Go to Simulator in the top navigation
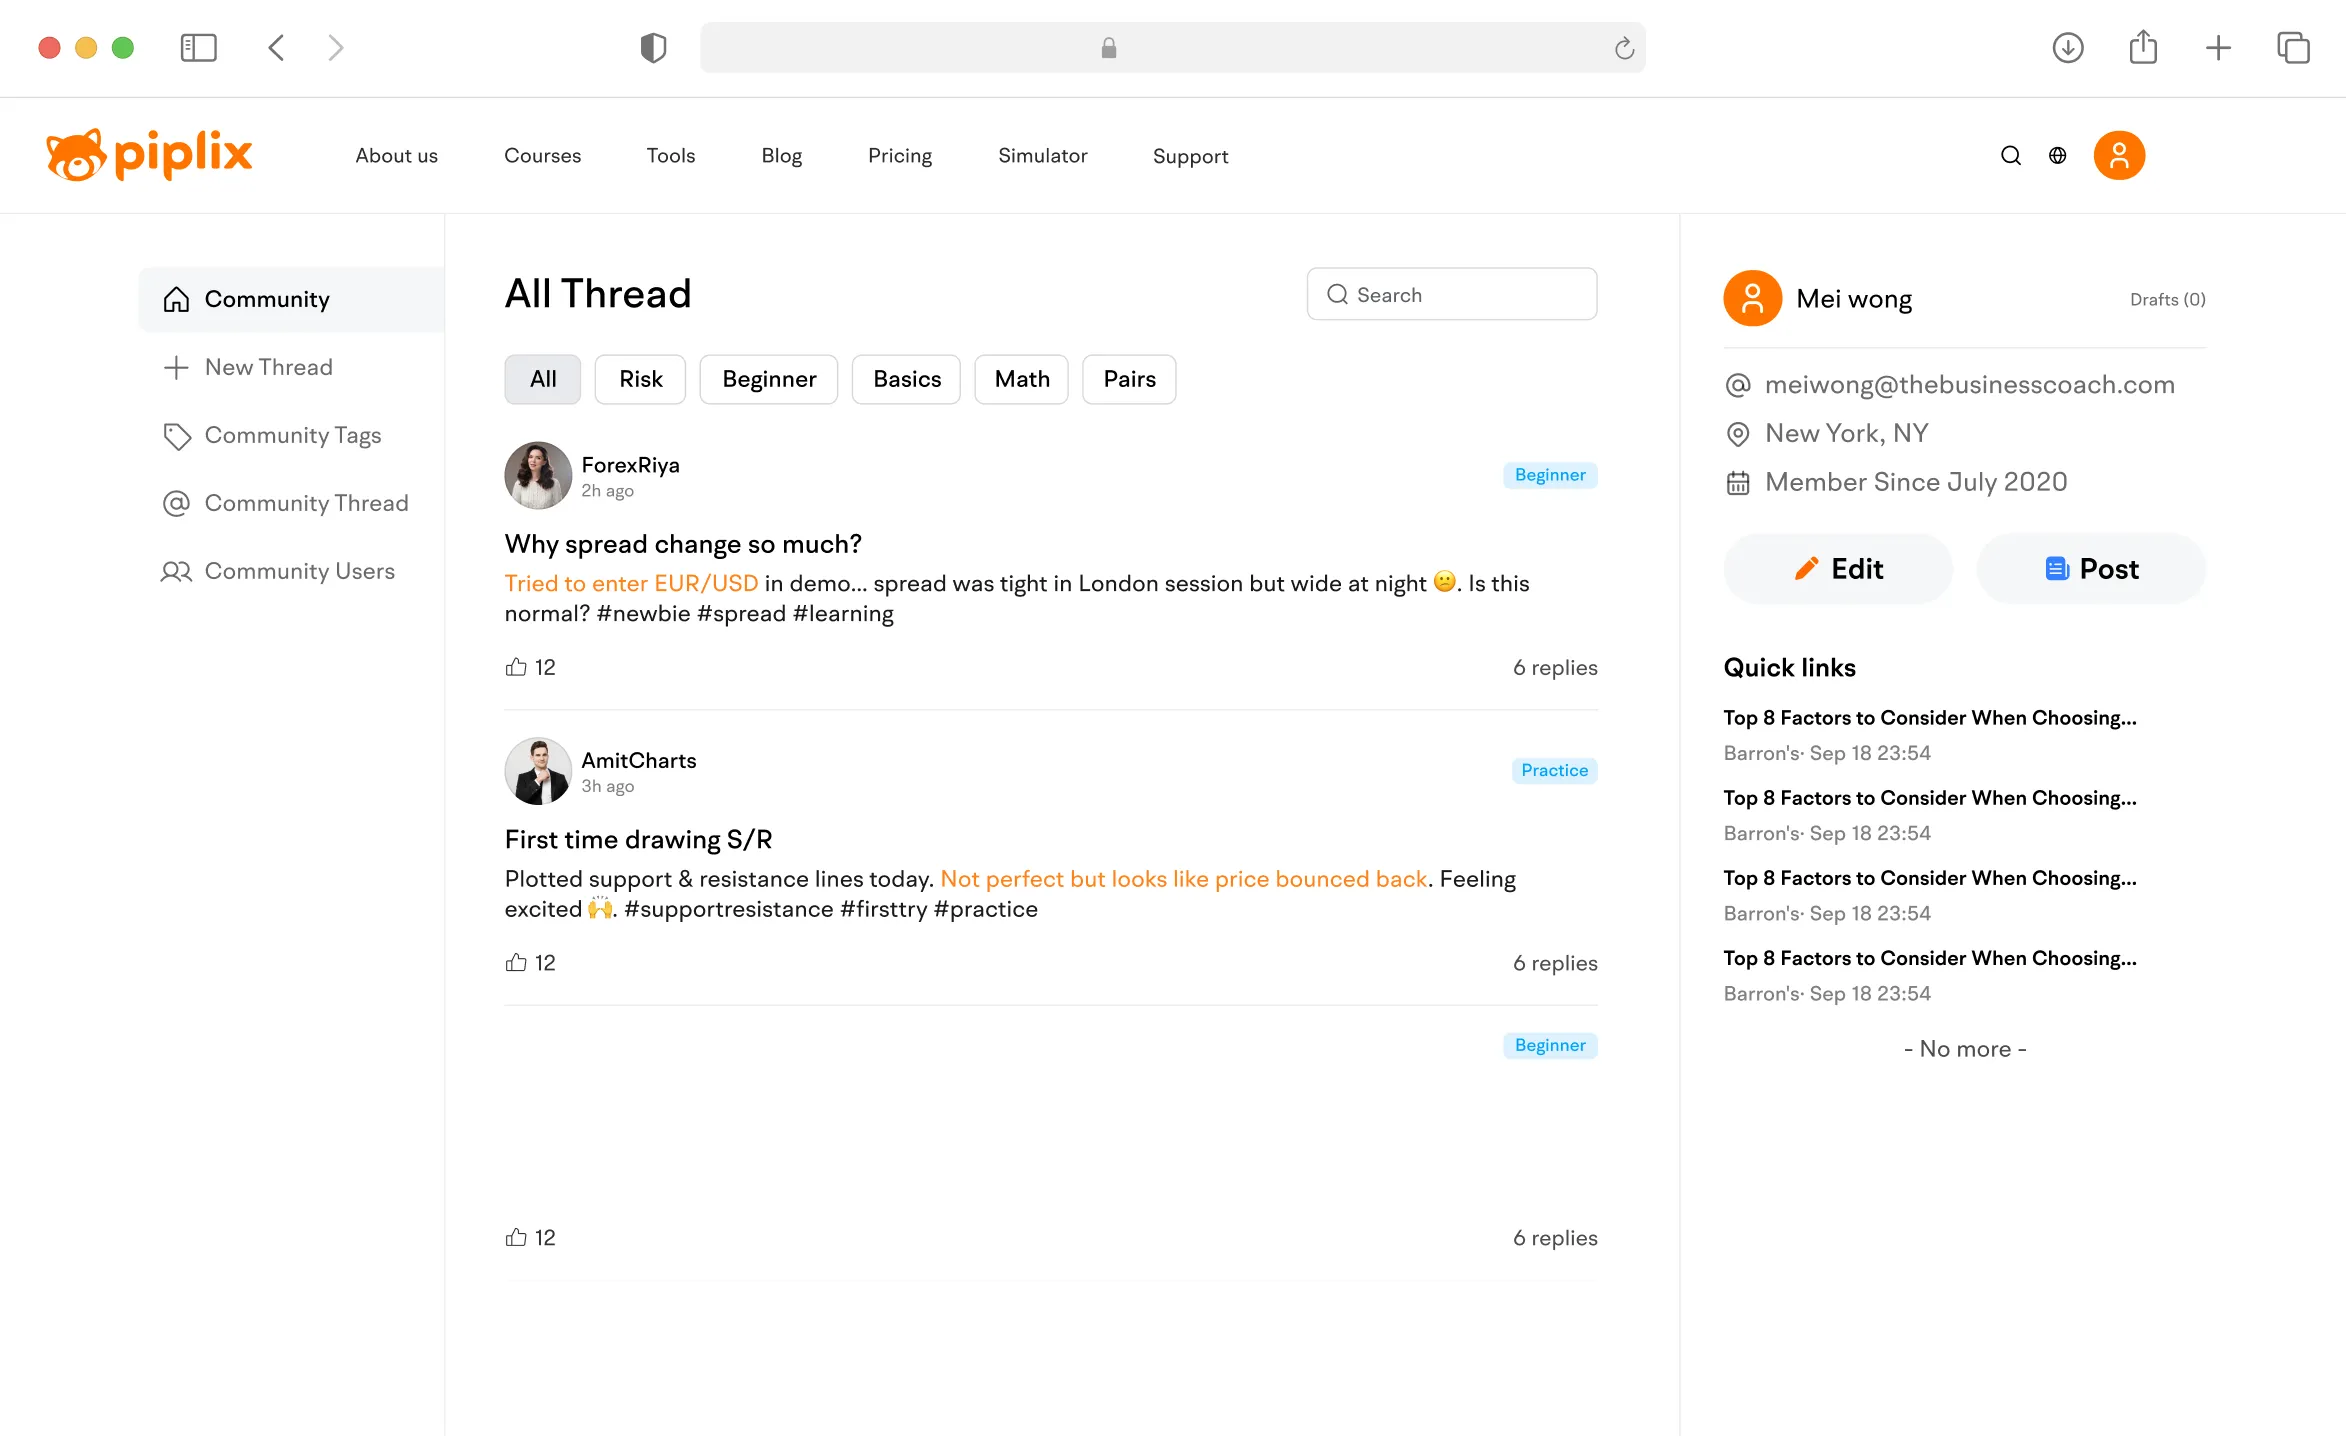2346x1437 pixels. click(1042, 155)
